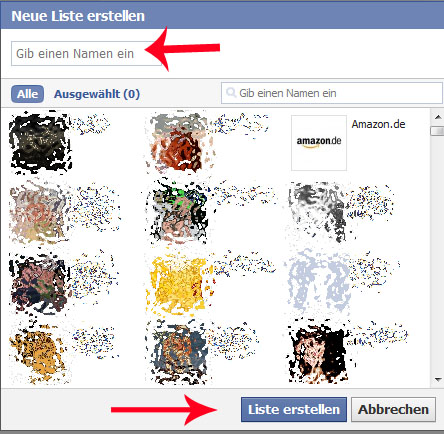Viewport: 444px width, 434px height.
Task: Click the magnifier icon in search box
Action: (231, 92)
